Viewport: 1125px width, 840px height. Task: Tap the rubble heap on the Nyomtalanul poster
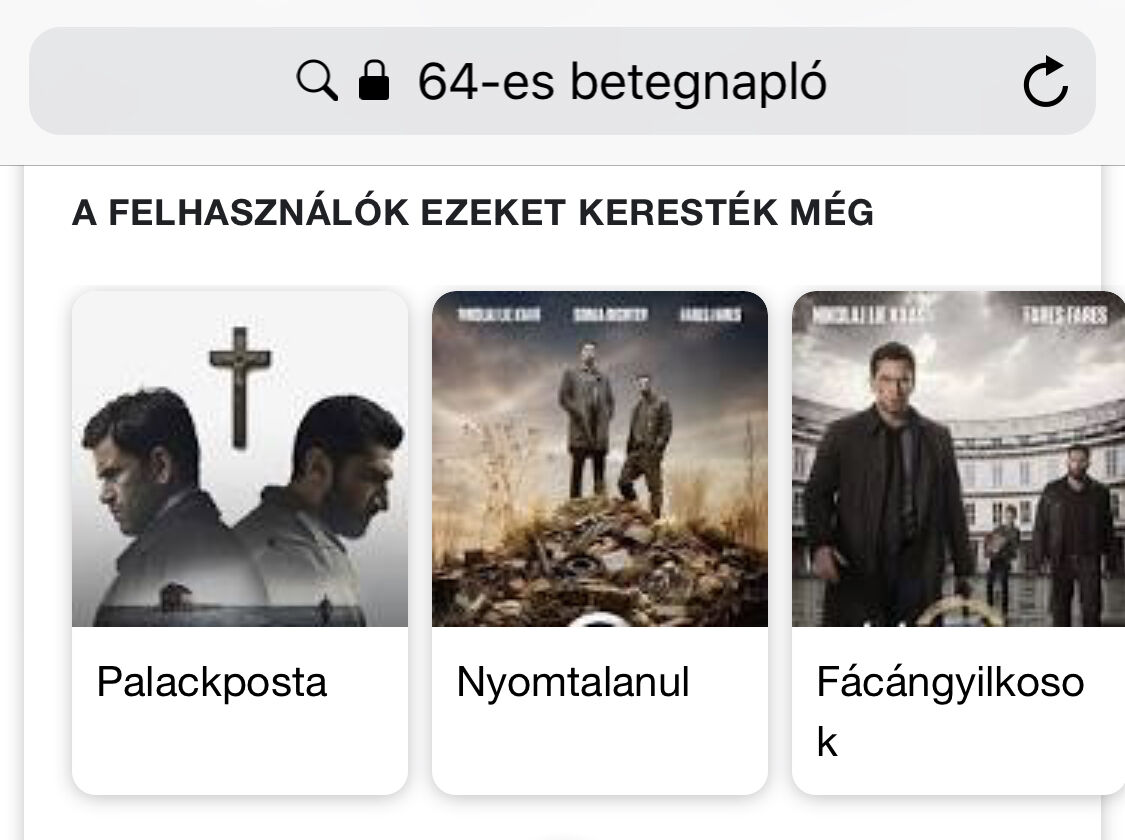coord(600,560)
